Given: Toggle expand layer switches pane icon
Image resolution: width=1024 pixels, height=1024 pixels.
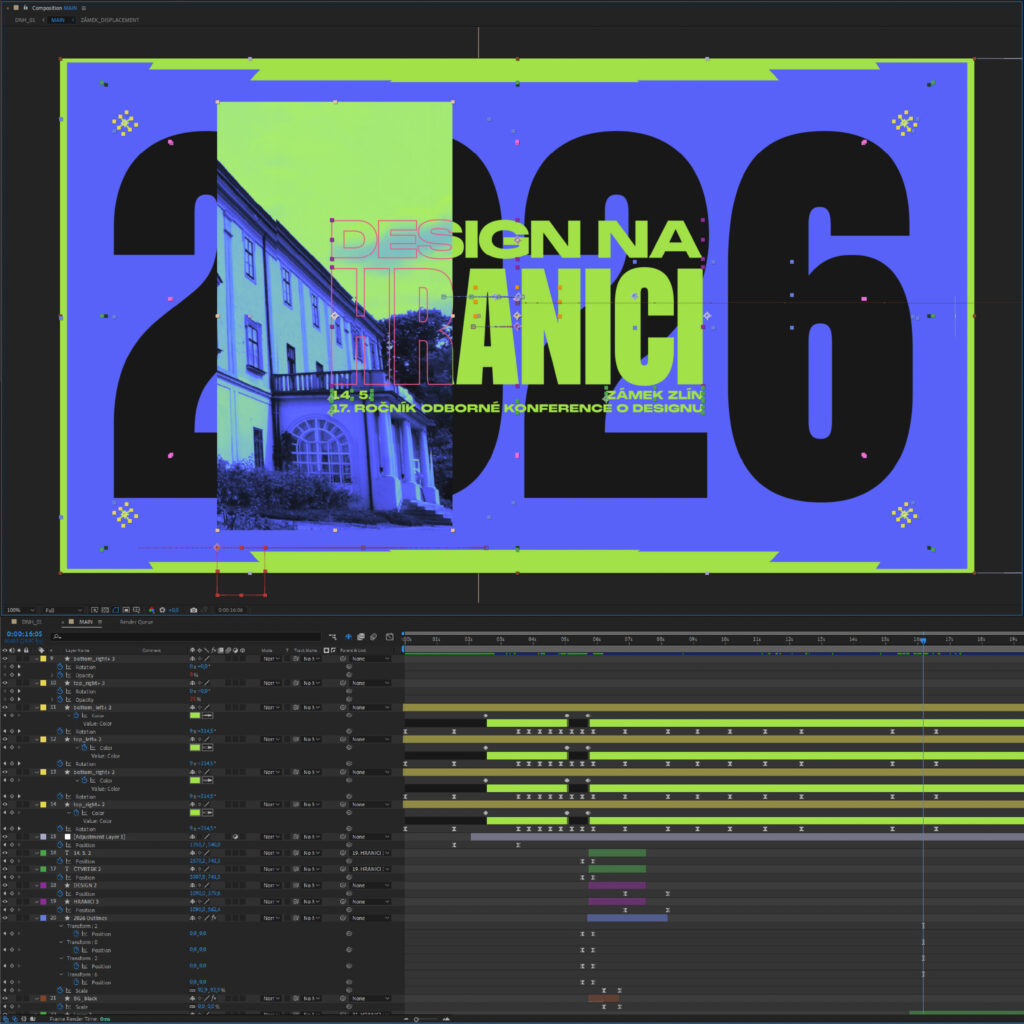Looking at the screenshot, I should coord(6,1019).
